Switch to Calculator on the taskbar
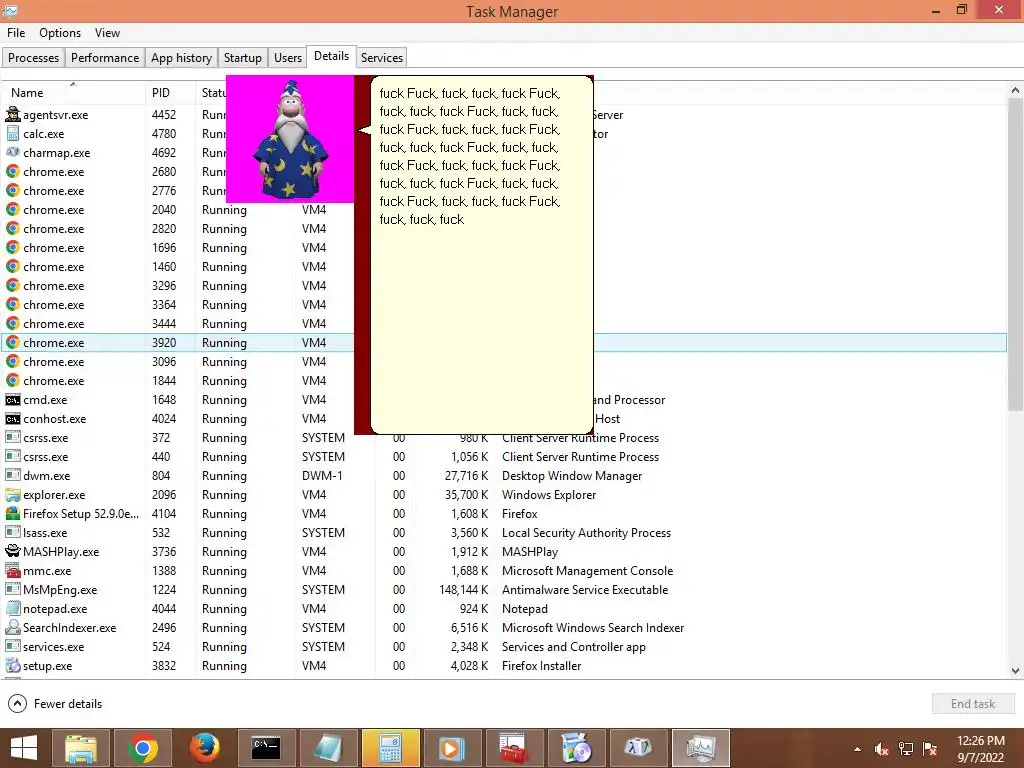The width and height of the screenshot is (1024, 768). (x=391, y=748)
